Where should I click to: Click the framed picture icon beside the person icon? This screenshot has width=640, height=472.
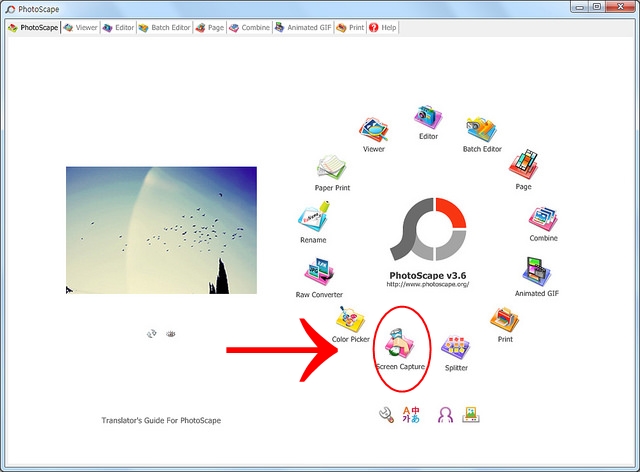click(x=471, y=414)
